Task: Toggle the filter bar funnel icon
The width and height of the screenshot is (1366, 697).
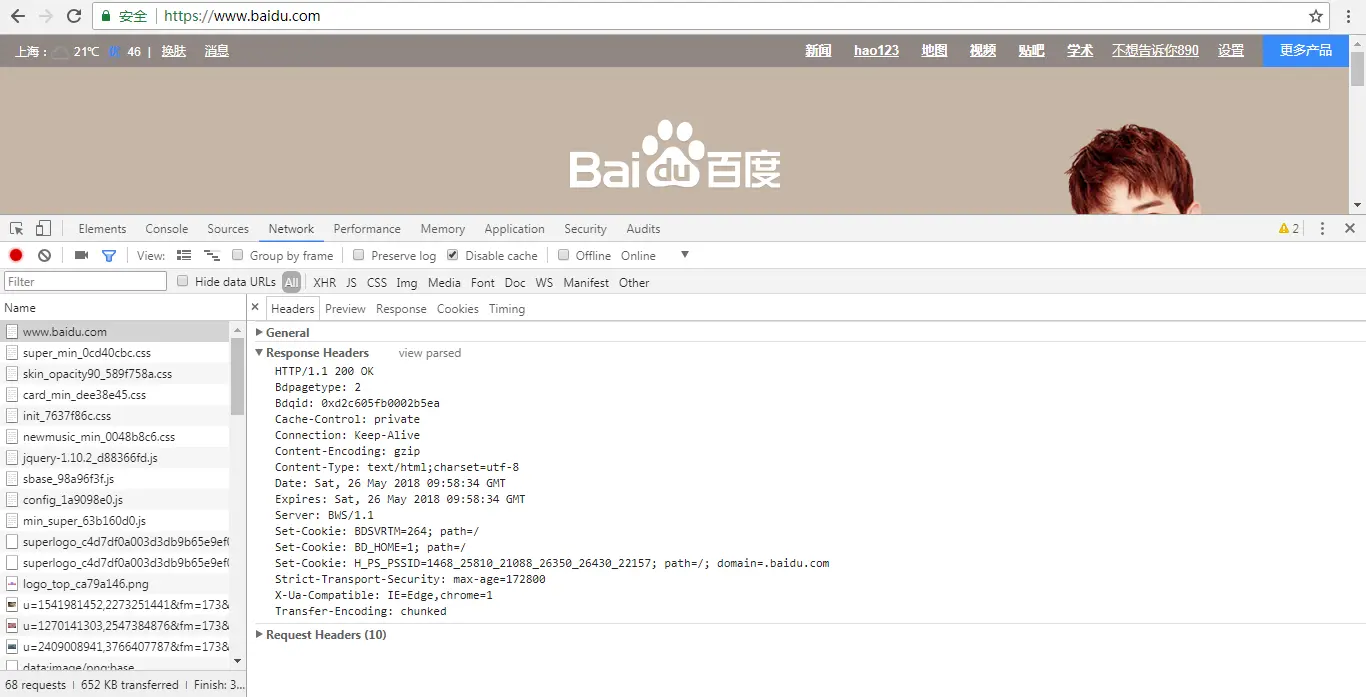Action: 109,256
